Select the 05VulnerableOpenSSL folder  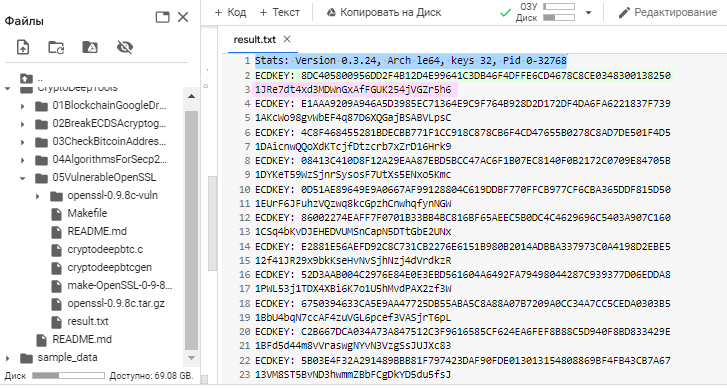[x=96, y=178]
